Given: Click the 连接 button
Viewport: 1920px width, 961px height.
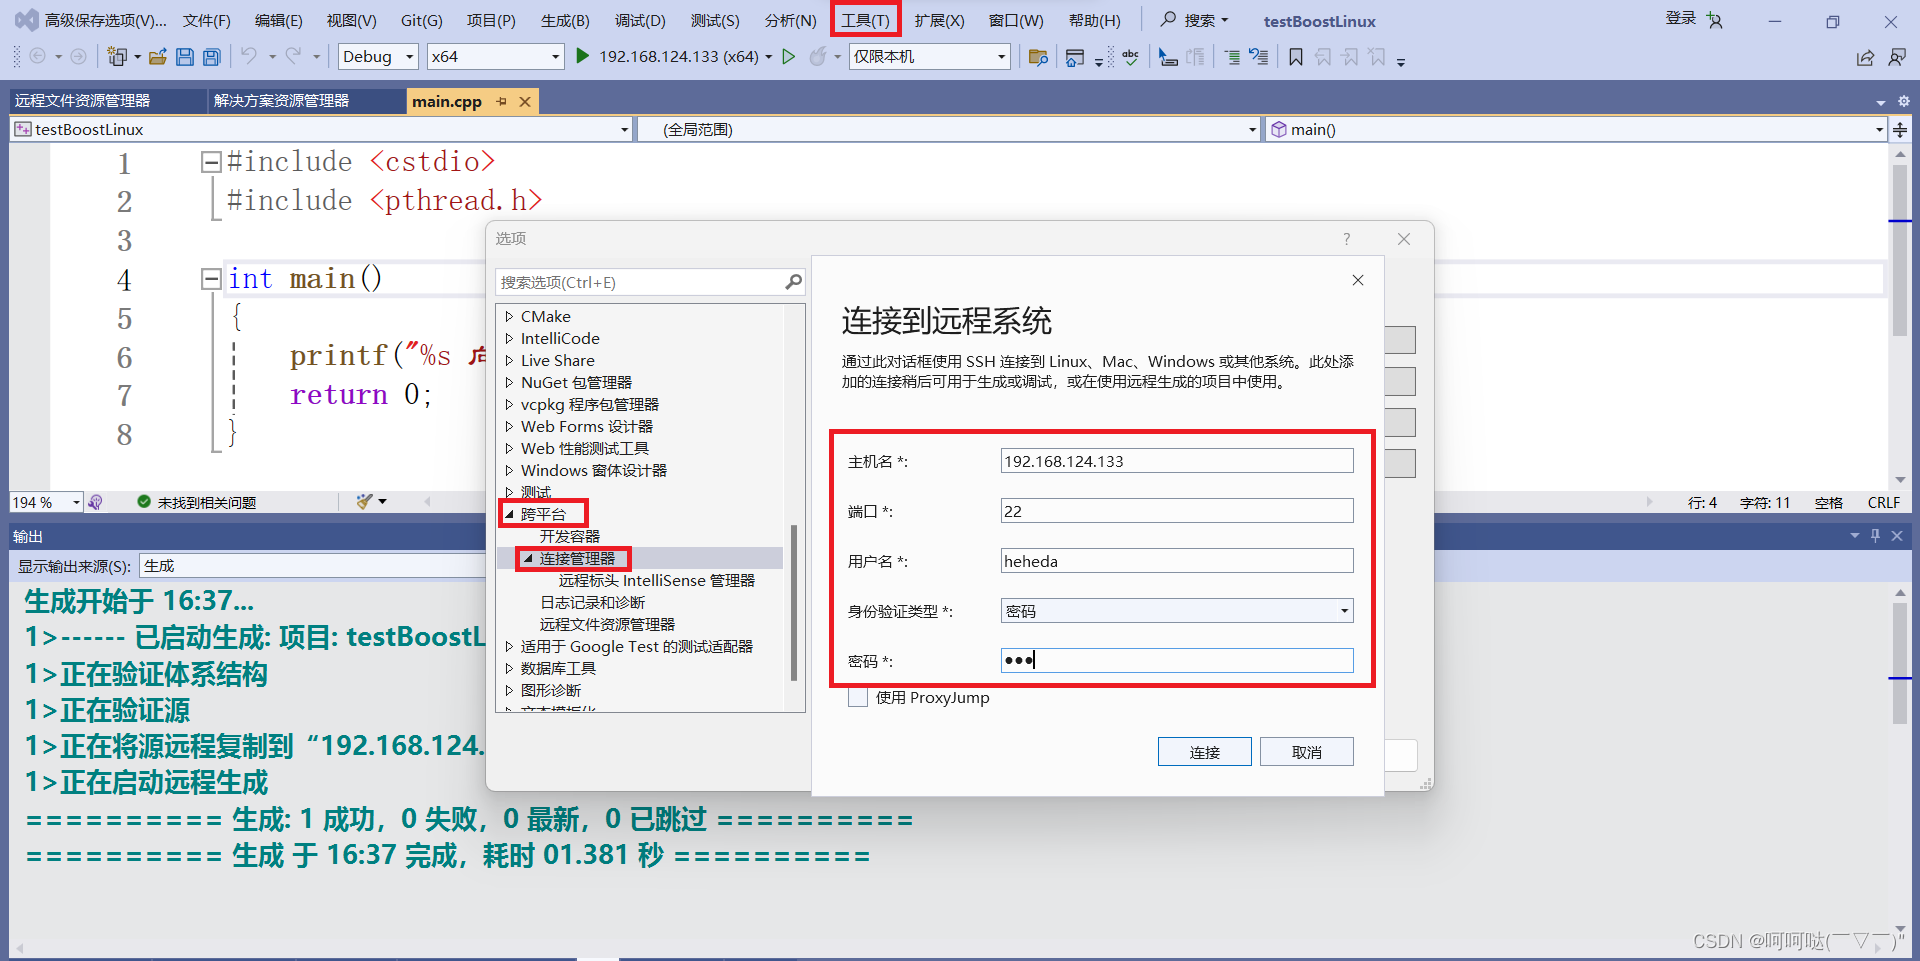Looking at the screenshot, I should point(1204,751).
